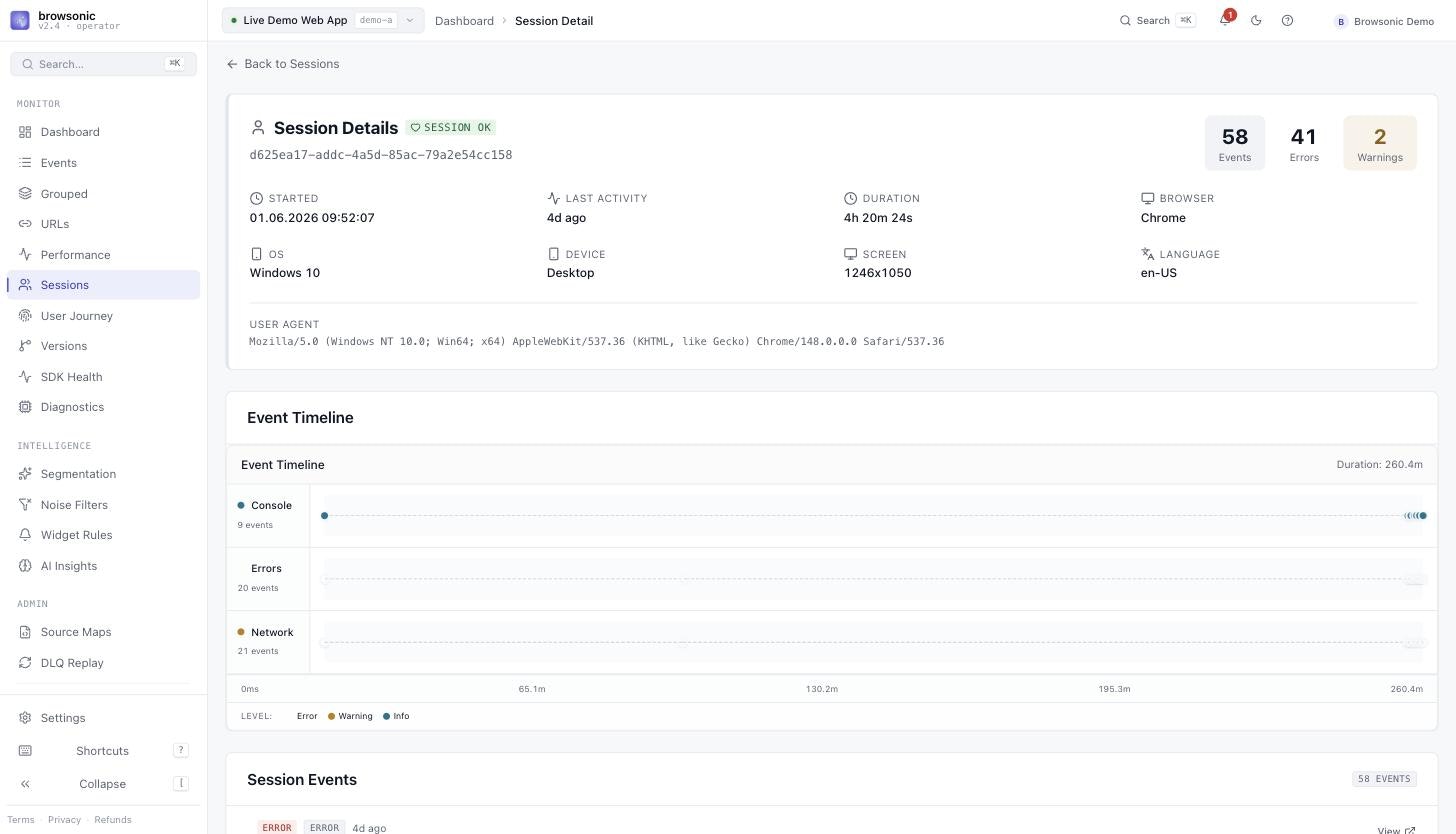Click the Browsonic Demo user avatar
This screenshot has width=1456, height=834.
1341,21
